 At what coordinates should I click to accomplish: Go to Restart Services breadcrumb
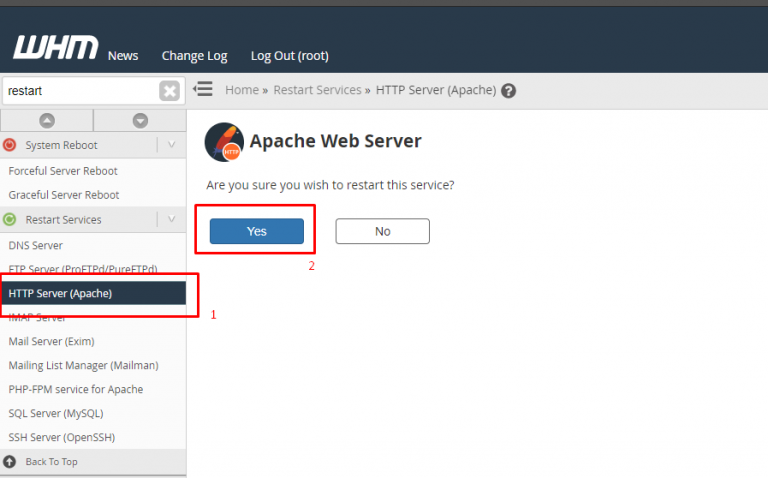(317, 90)
